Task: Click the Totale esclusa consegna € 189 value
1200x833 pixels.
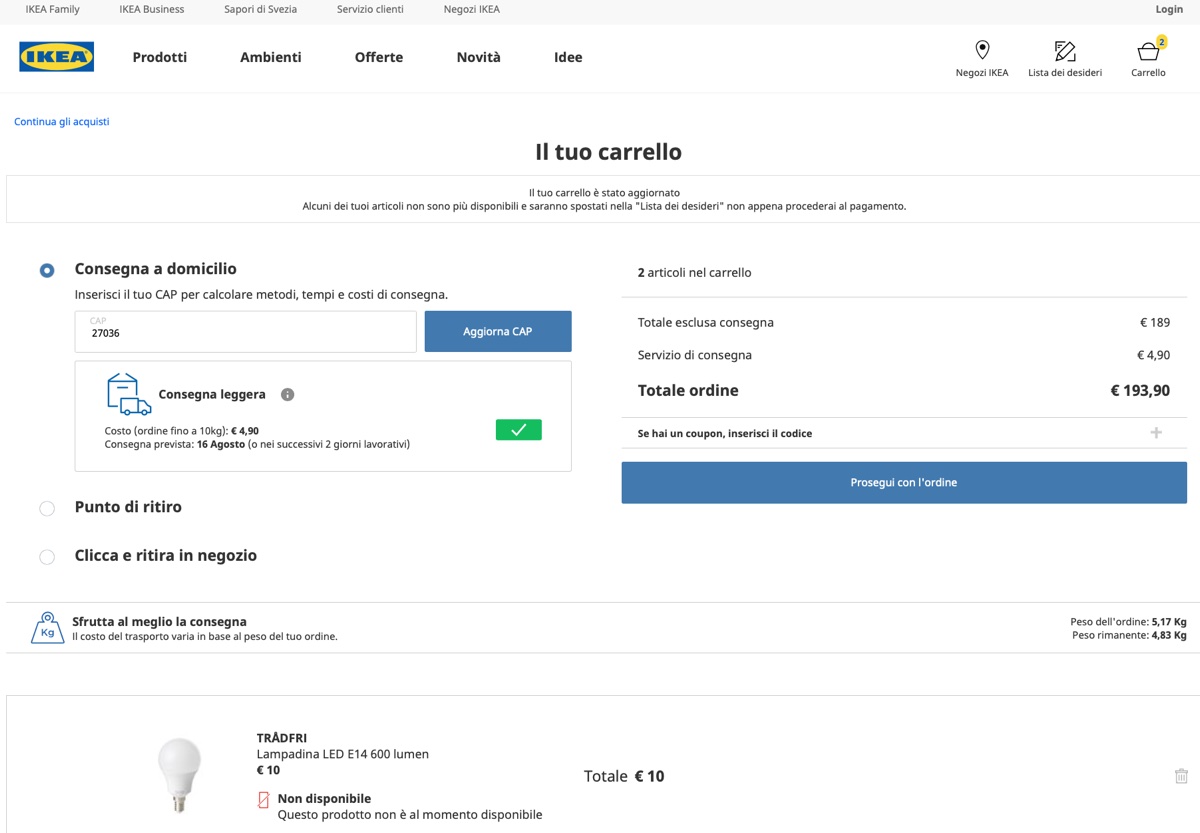Action: coord(1155,322)
